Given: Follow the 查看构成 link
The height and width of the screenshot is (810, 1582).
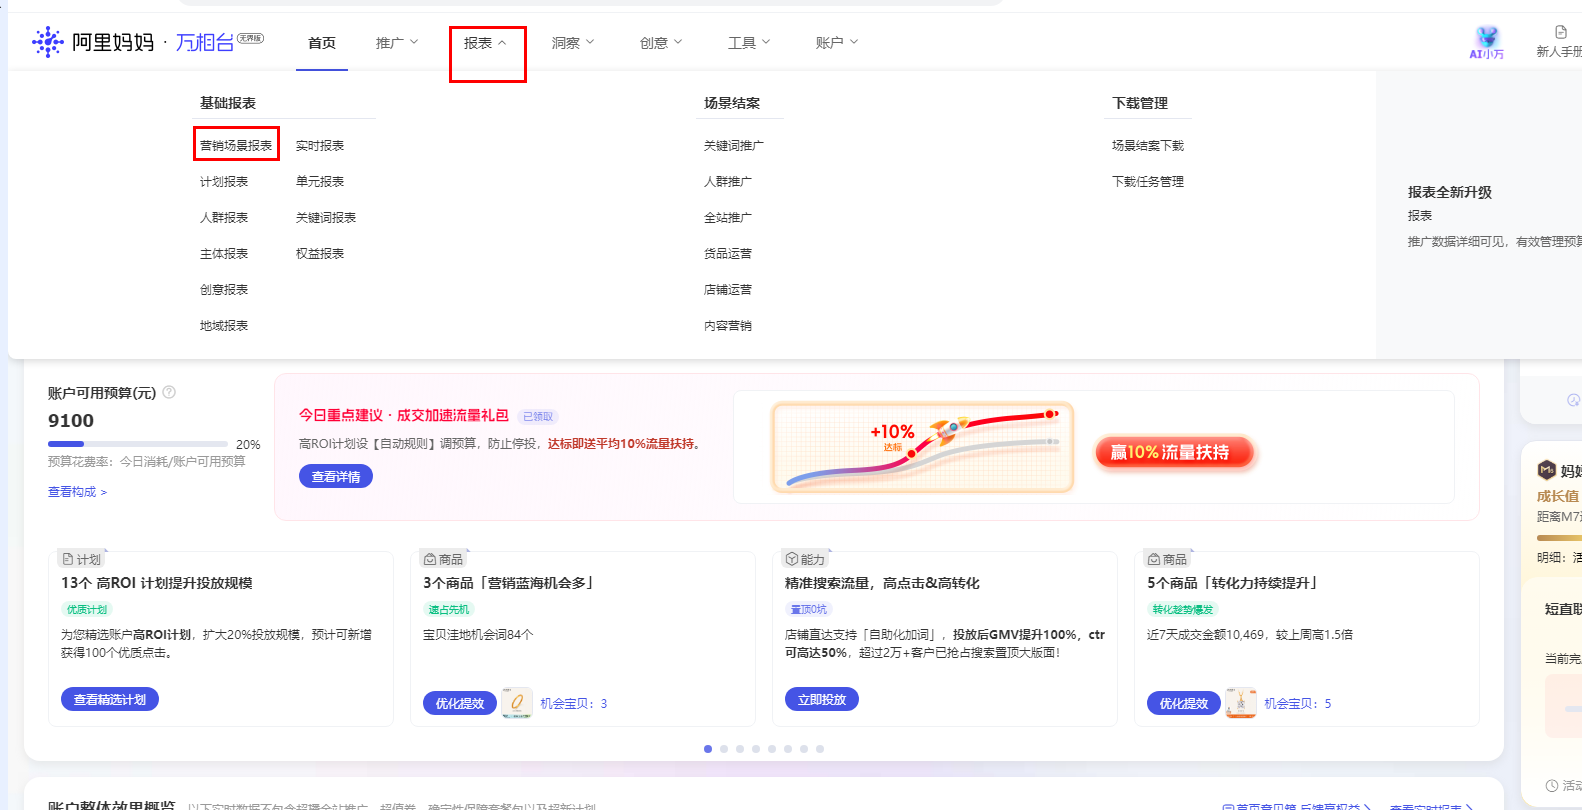Looking at the screenshot, I should point(77,492).
